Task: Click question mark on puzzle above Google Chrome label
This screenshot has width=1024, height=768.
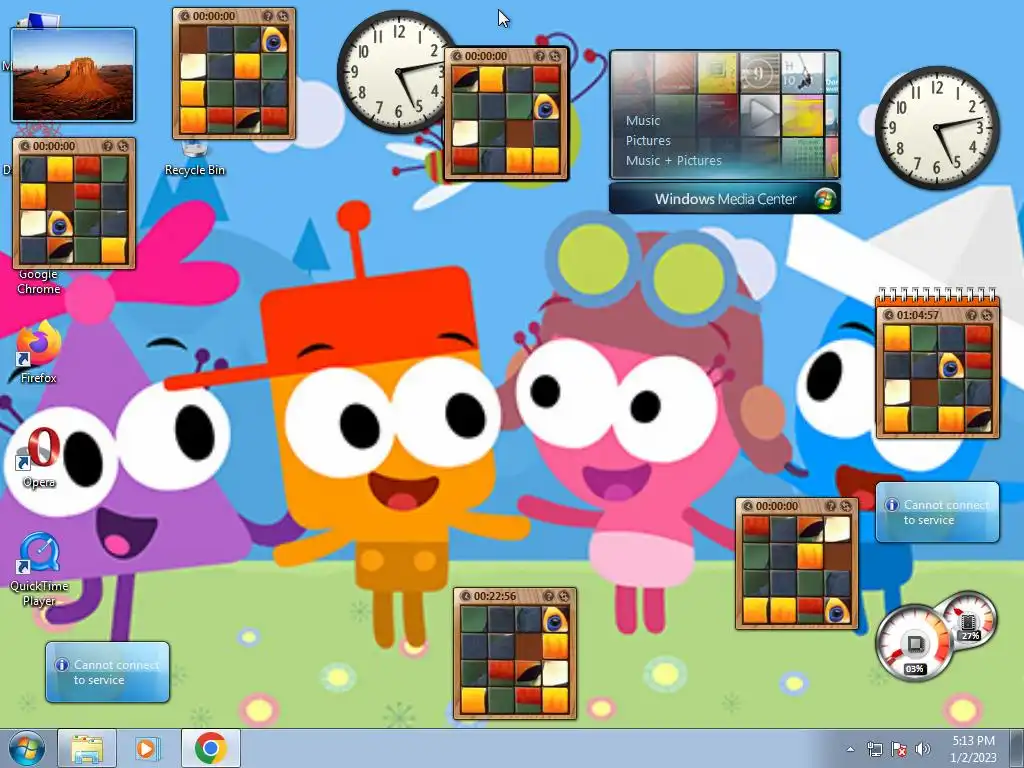Action: coord(108,146)
